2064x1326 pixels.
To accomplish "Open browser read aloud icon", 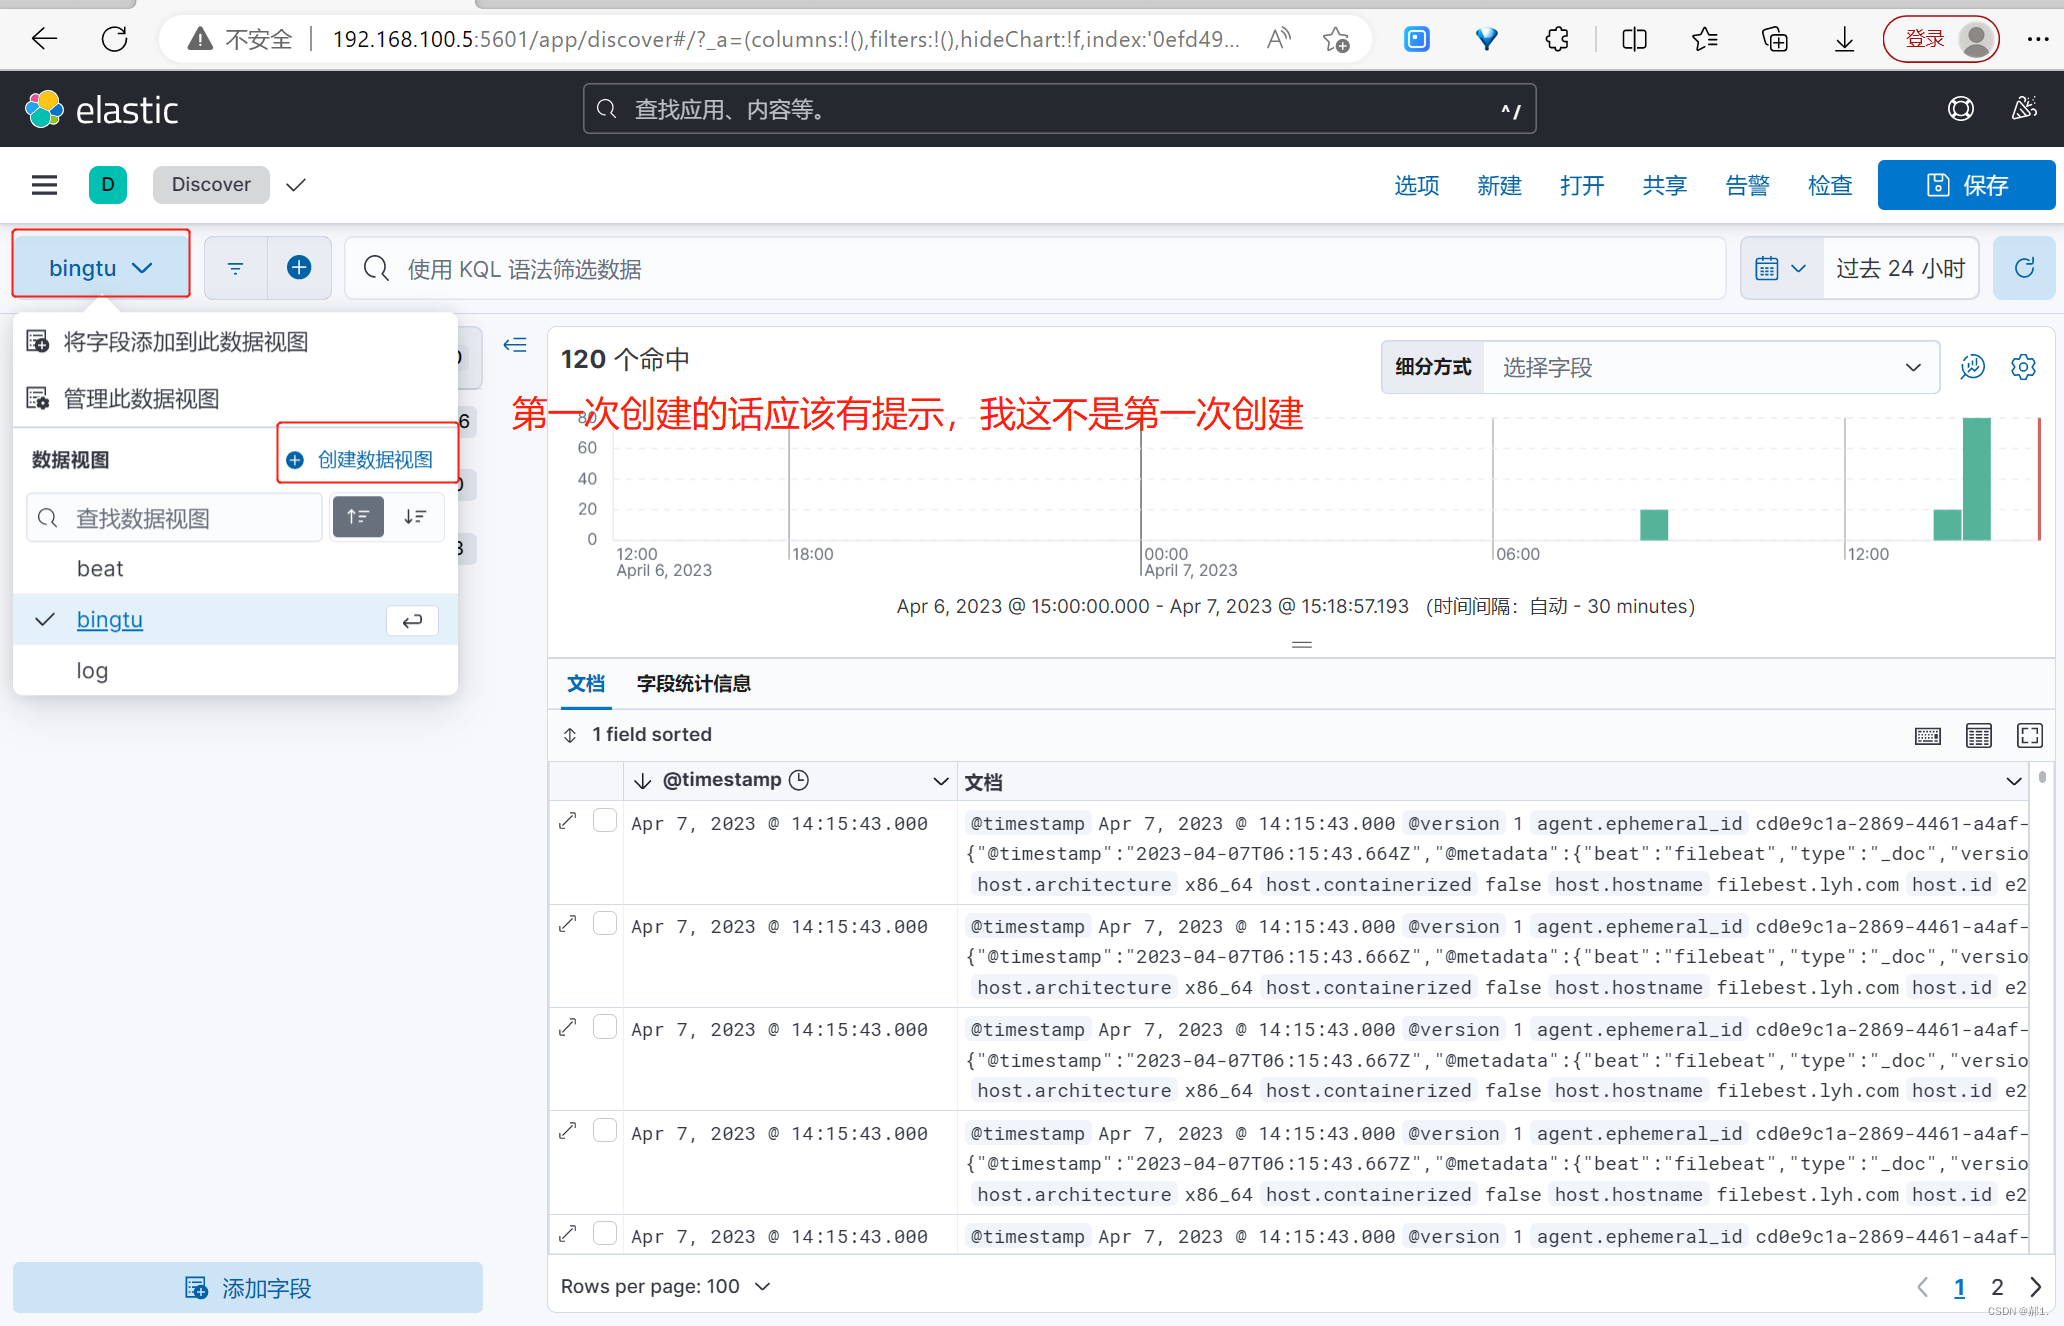I will (1279, 39).
